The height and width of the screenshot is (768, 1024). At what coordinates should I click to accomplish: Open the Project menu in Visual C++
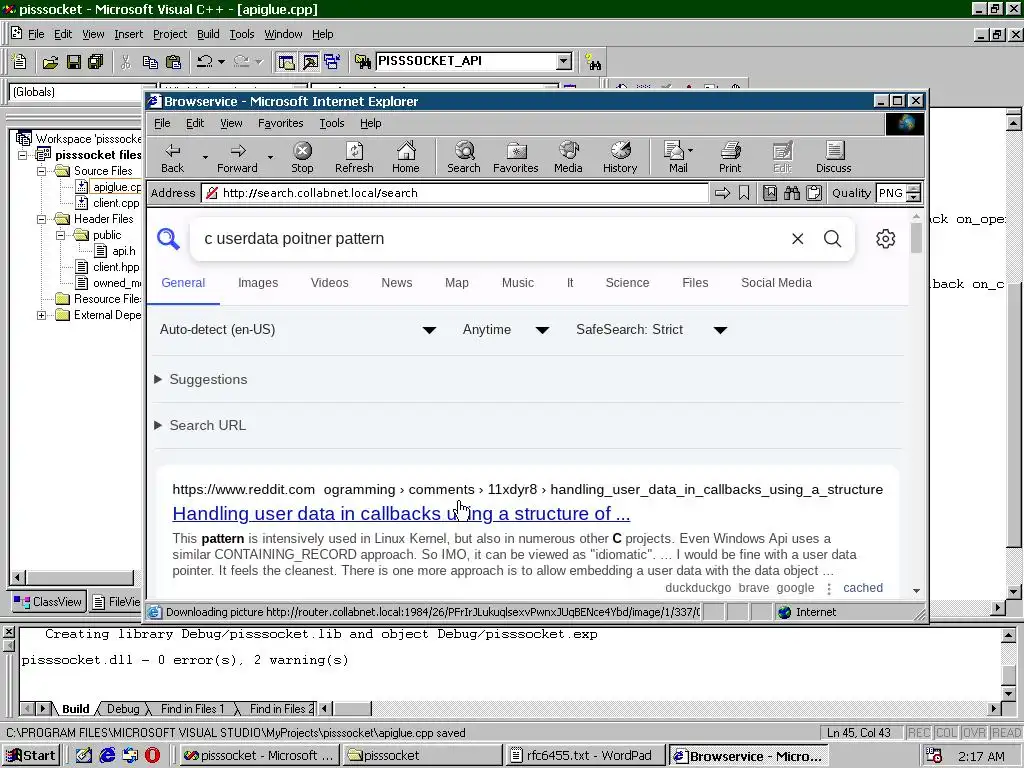click(x=170, y=34)
